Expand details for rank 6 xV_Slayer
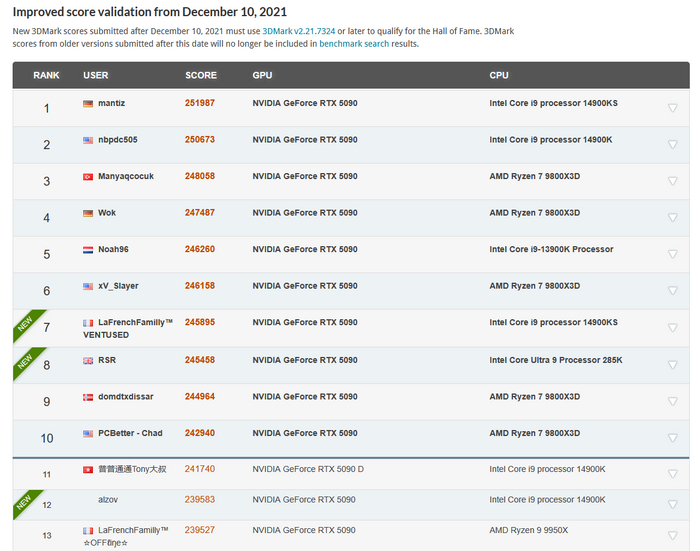 tap(672, 291)
